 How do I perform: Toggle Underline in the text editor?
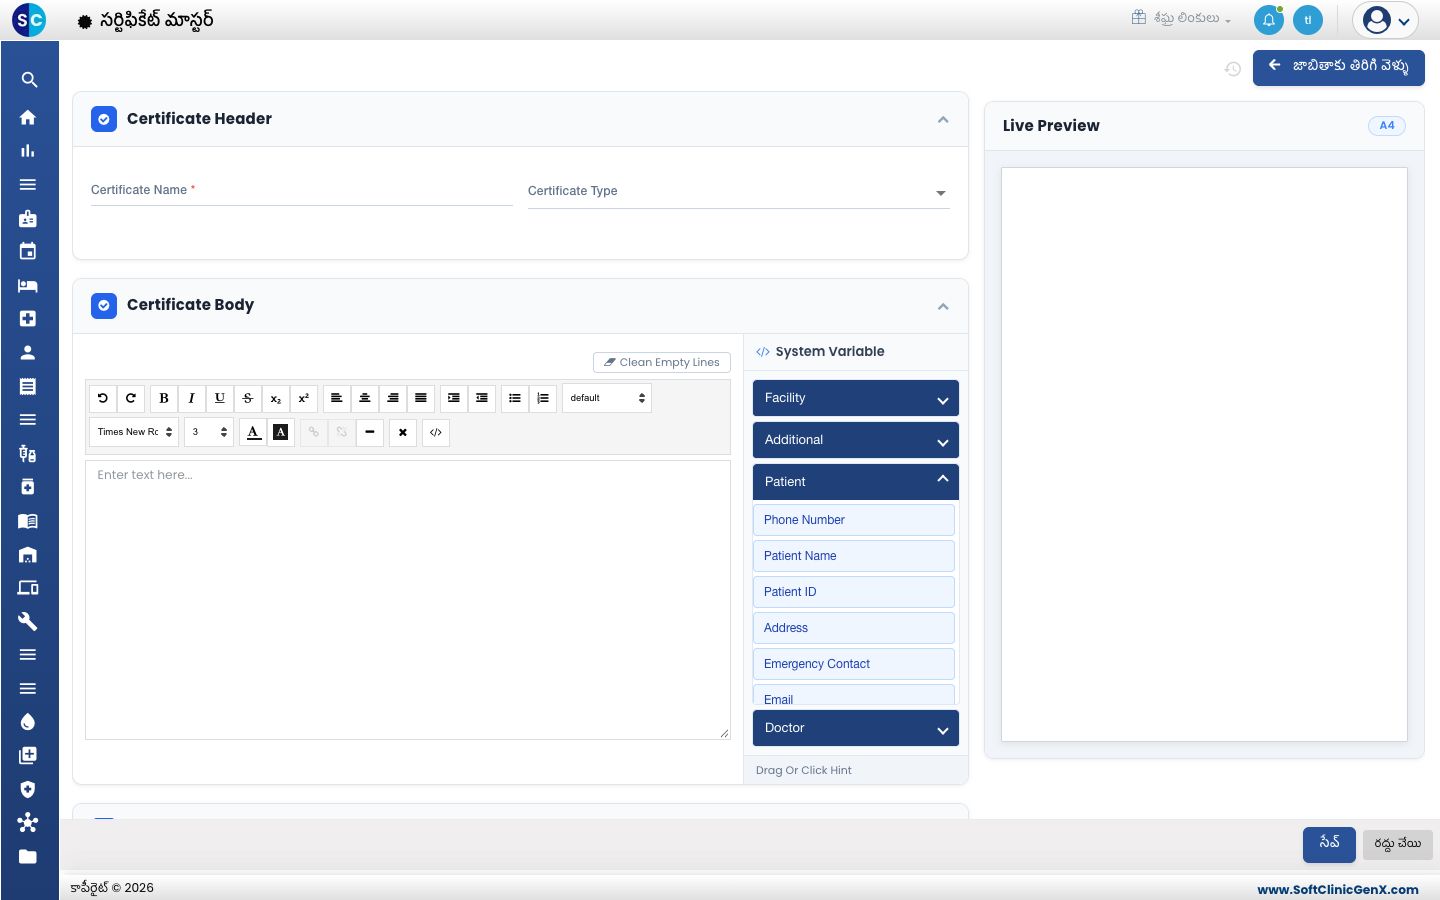click(x=220, y=398)
